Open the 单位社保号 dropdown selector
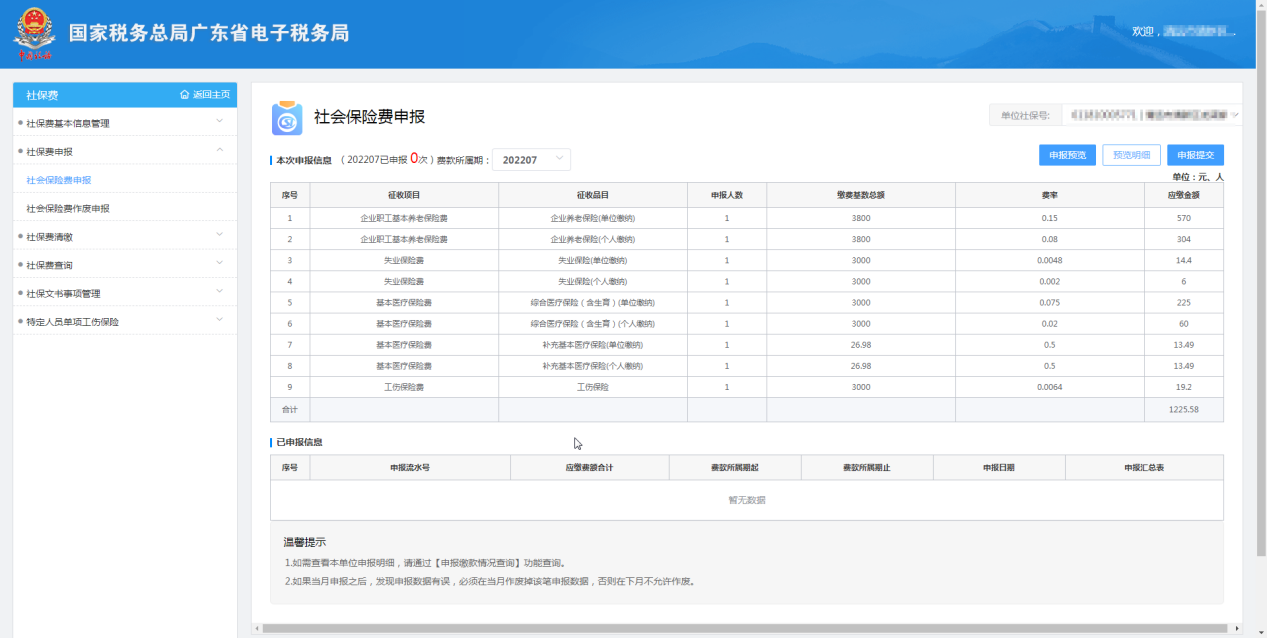Screen dimensions: 1267x638 (x=1150, y=116)
